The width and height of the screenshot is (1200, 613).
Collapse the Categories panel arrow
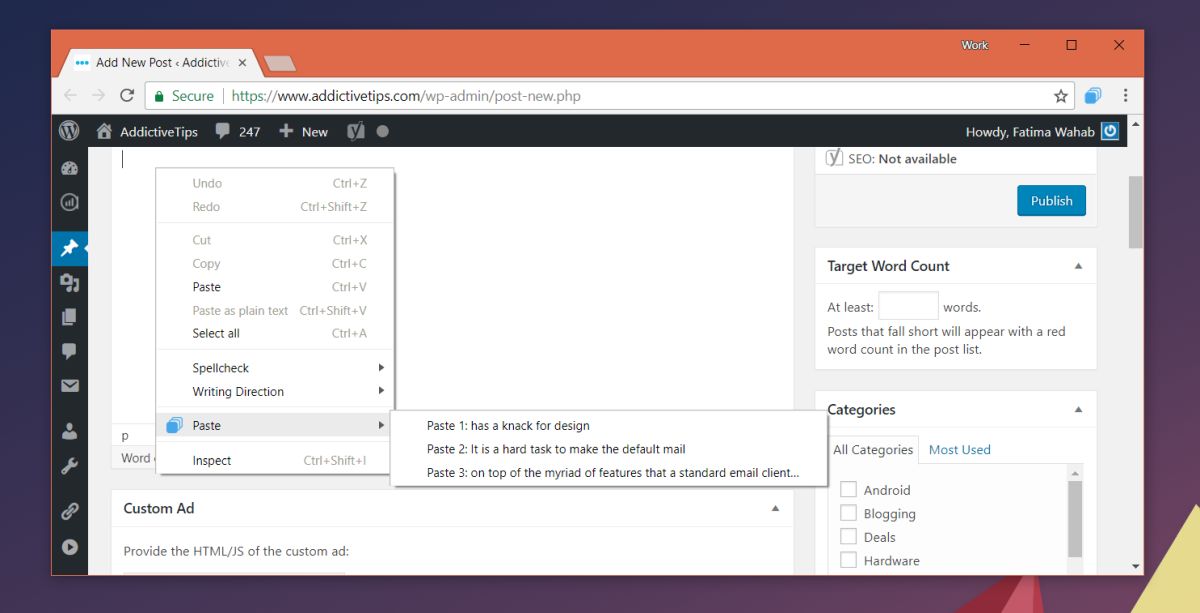pyautogui.click(x=1078, y=410)
